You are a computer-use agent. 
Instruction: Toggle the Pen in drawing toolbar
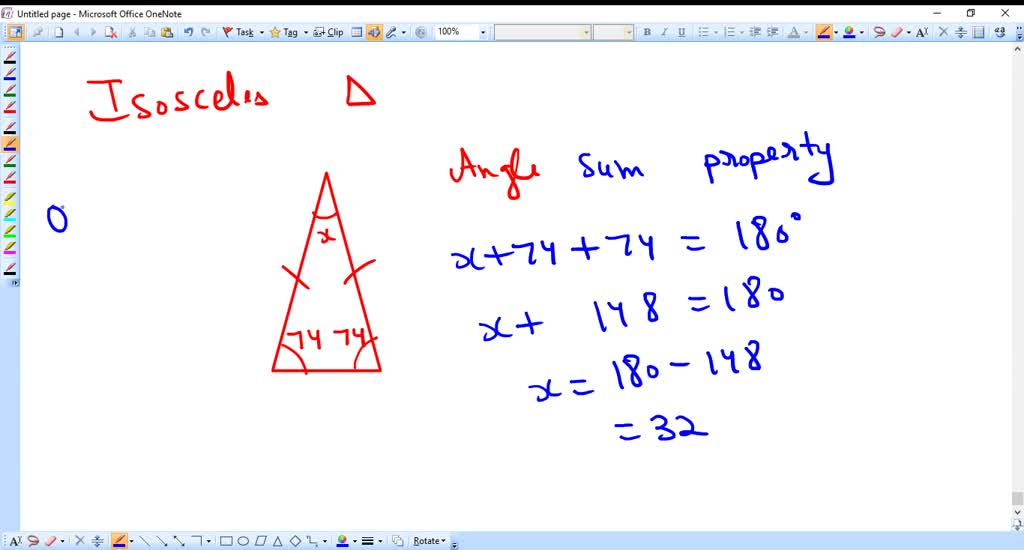click(119, 541)
